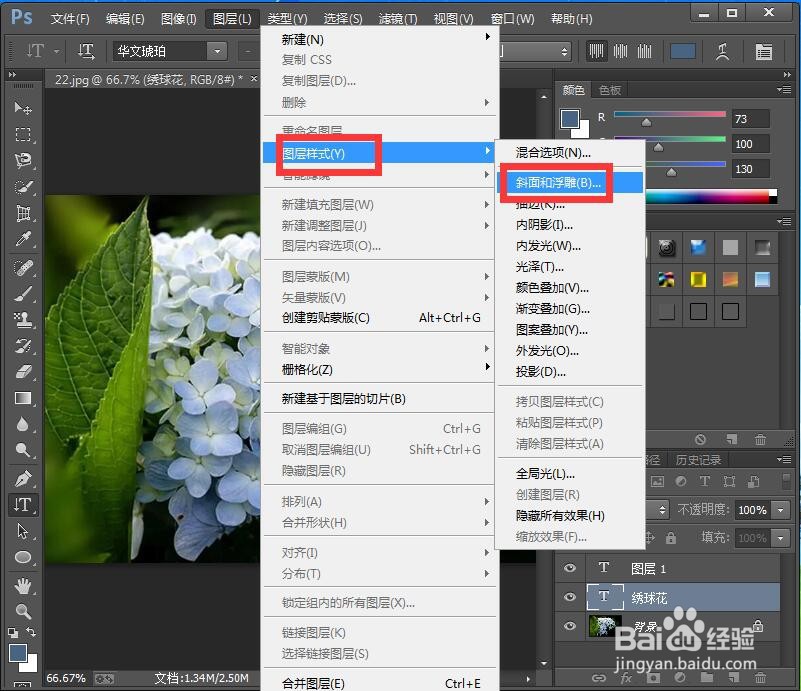Select the Eraser tool
Viewport: 801px width, 691px height.
pyautogui.click(x=23, y=372)
